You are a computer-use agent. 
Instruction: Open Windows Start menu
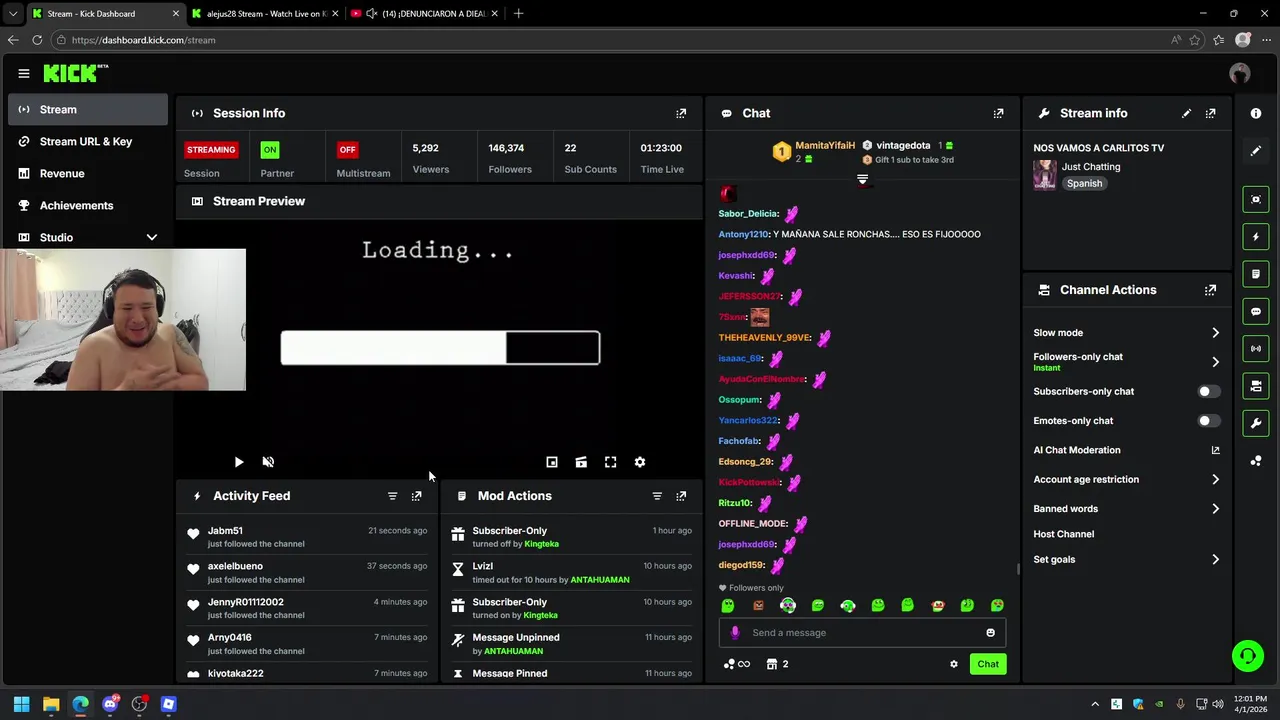point(21,704)
